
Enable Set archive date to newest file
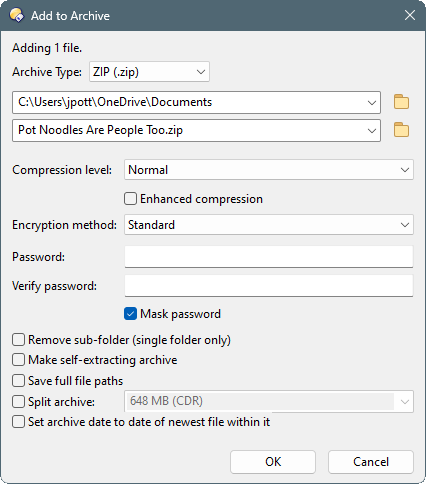pos(18,422)
